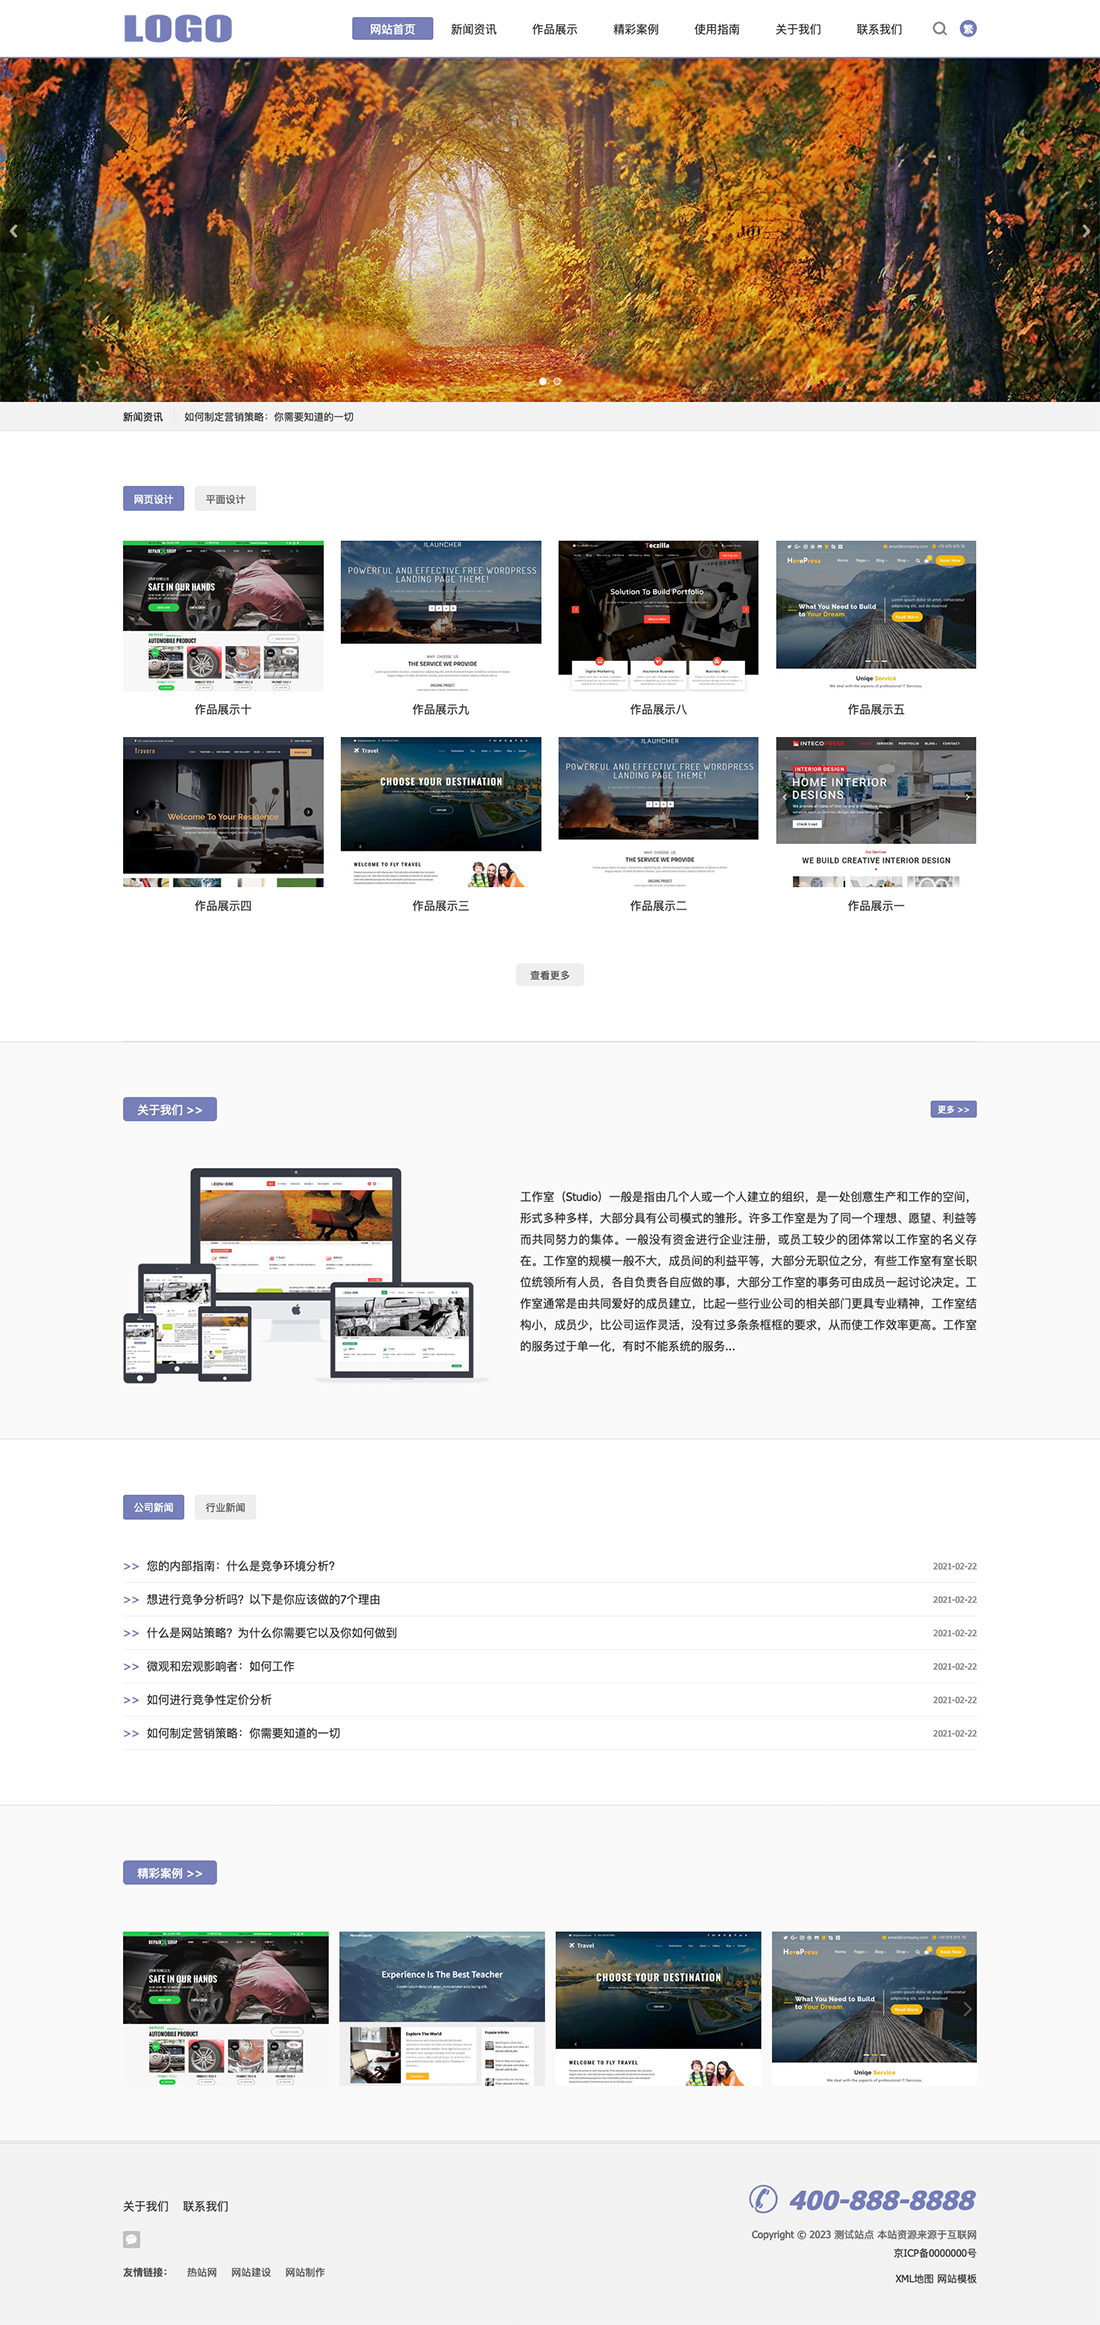Click the 更多 >> button

(x=953, y=1109)
